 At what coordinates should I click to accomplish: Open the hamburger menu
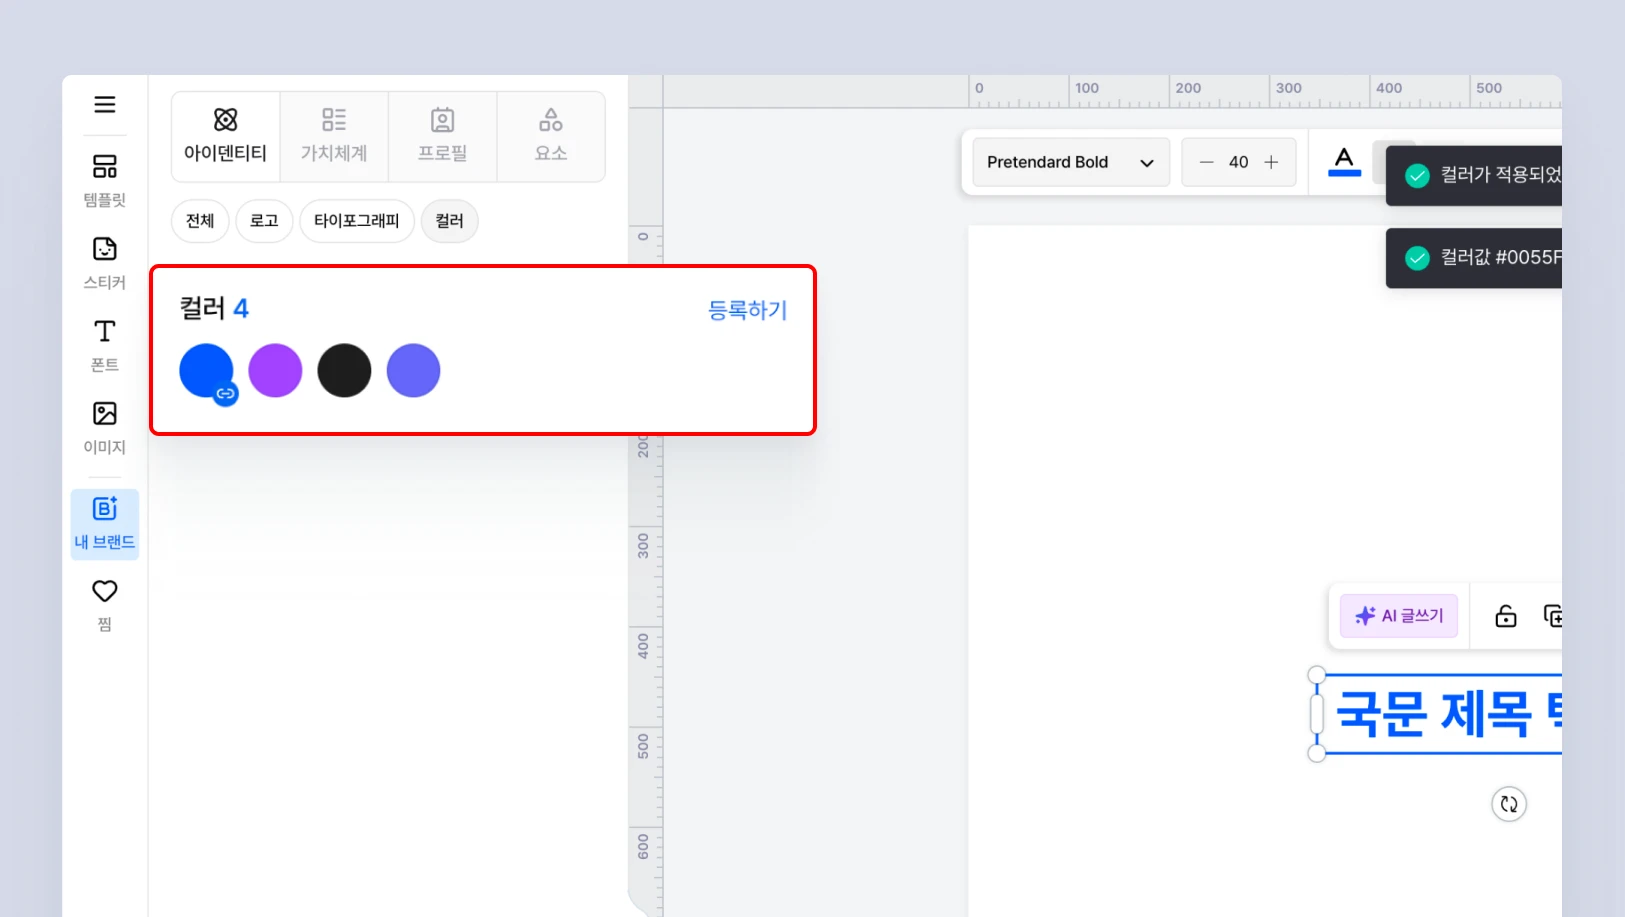point(105,105)
